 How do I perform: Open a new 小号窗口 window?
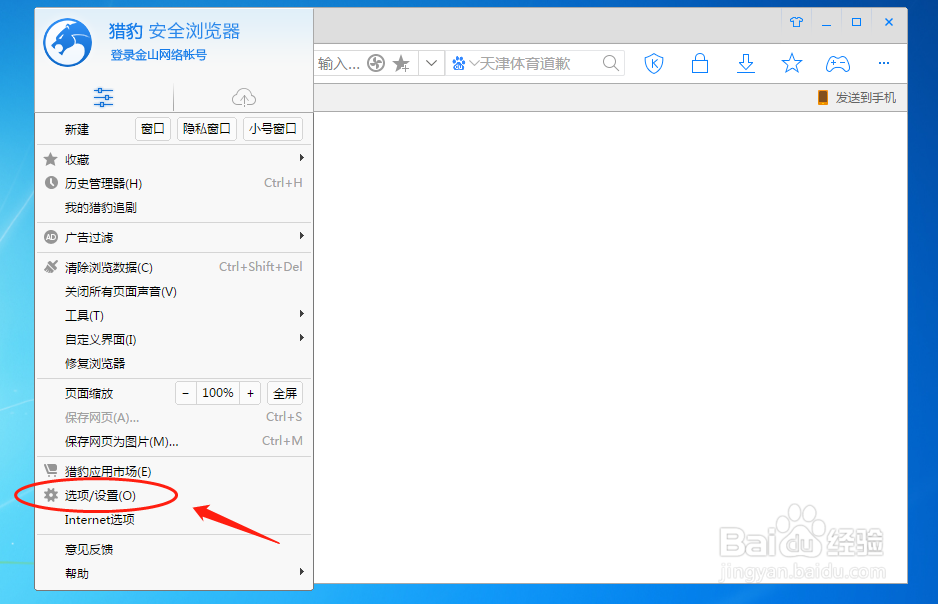273,129
